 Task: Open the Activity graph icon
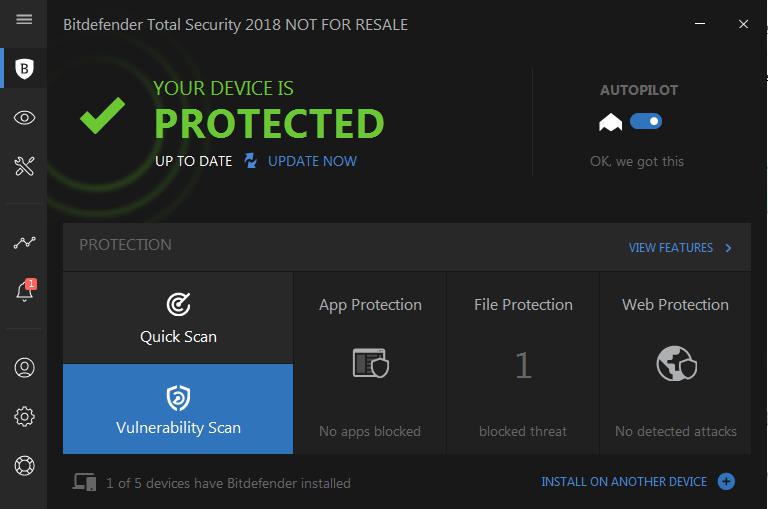(25, 242)
